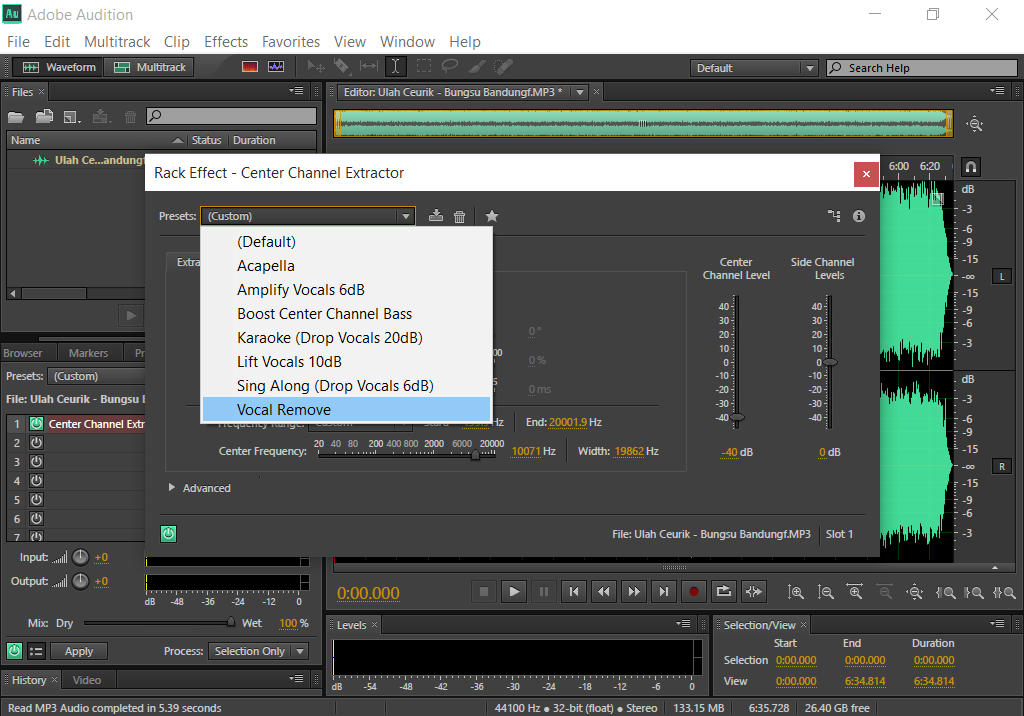Click the Search Help field

click(x=922, y=68)
